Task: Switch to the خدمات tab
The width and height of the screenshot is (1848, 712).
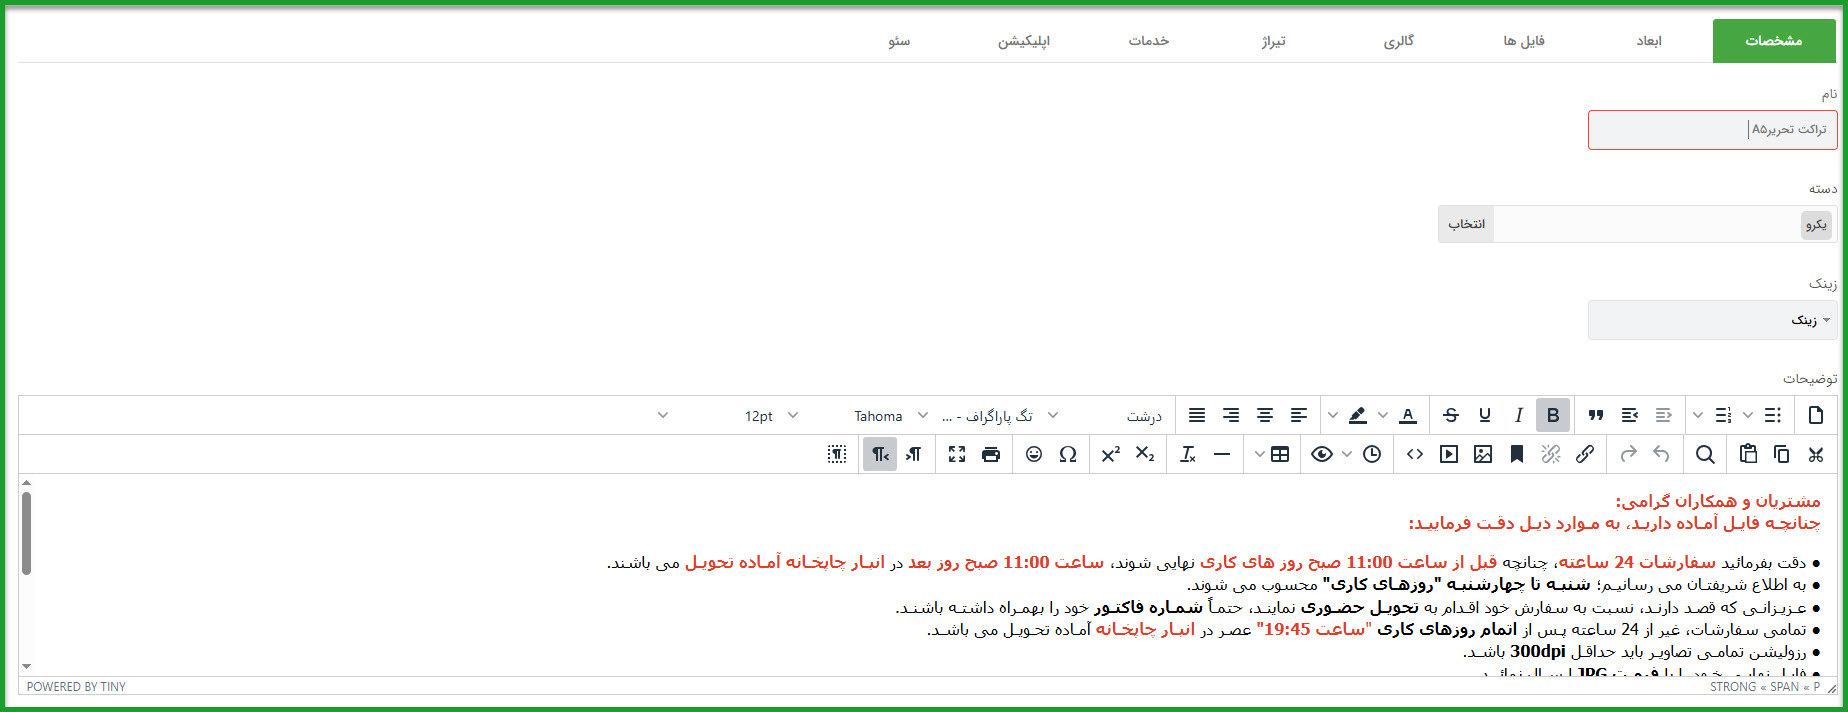Action: coord(1149,41)
